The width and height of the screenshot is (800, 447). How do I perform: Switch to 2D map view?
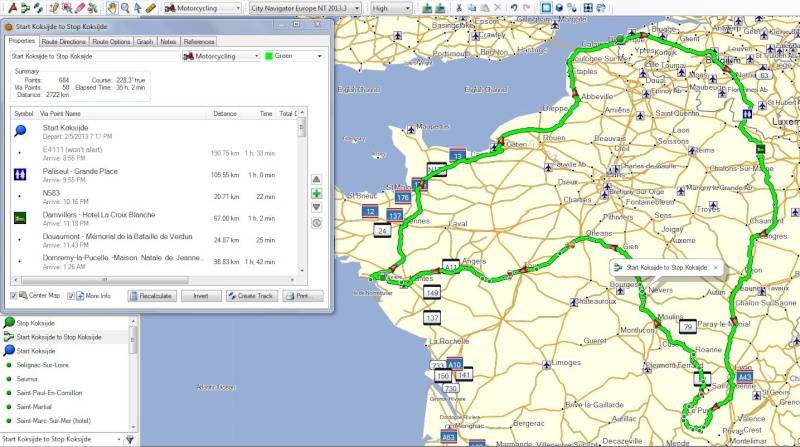(546, 8)
